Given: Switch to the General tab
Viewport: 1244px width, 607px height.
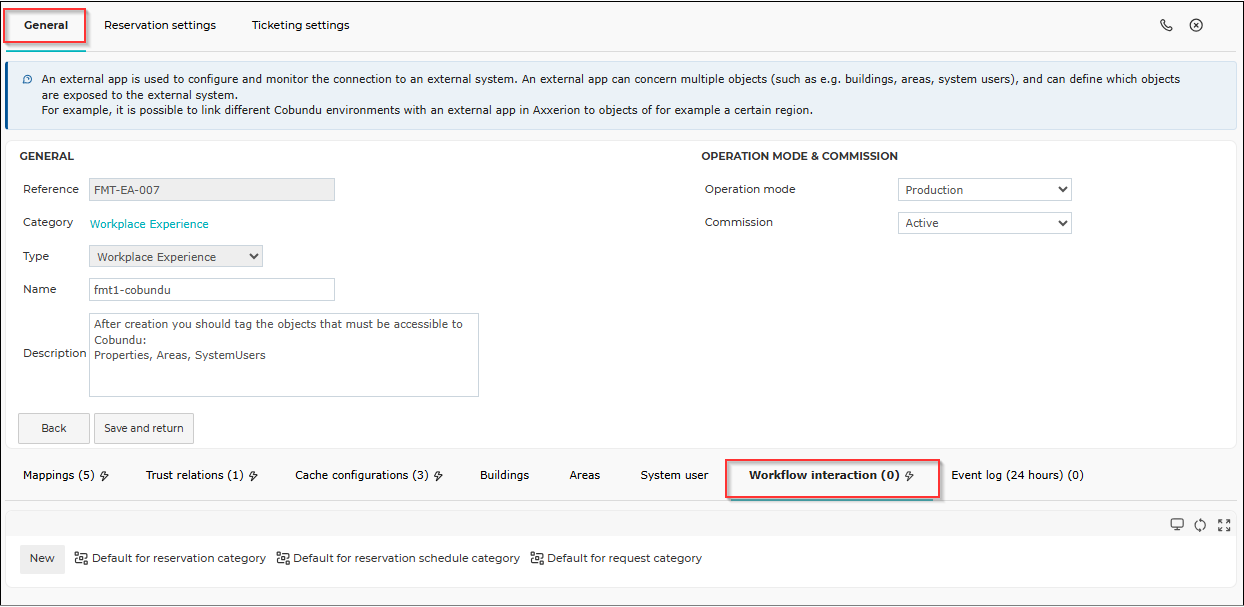Looking at the screenshot, I should point(46,25).
